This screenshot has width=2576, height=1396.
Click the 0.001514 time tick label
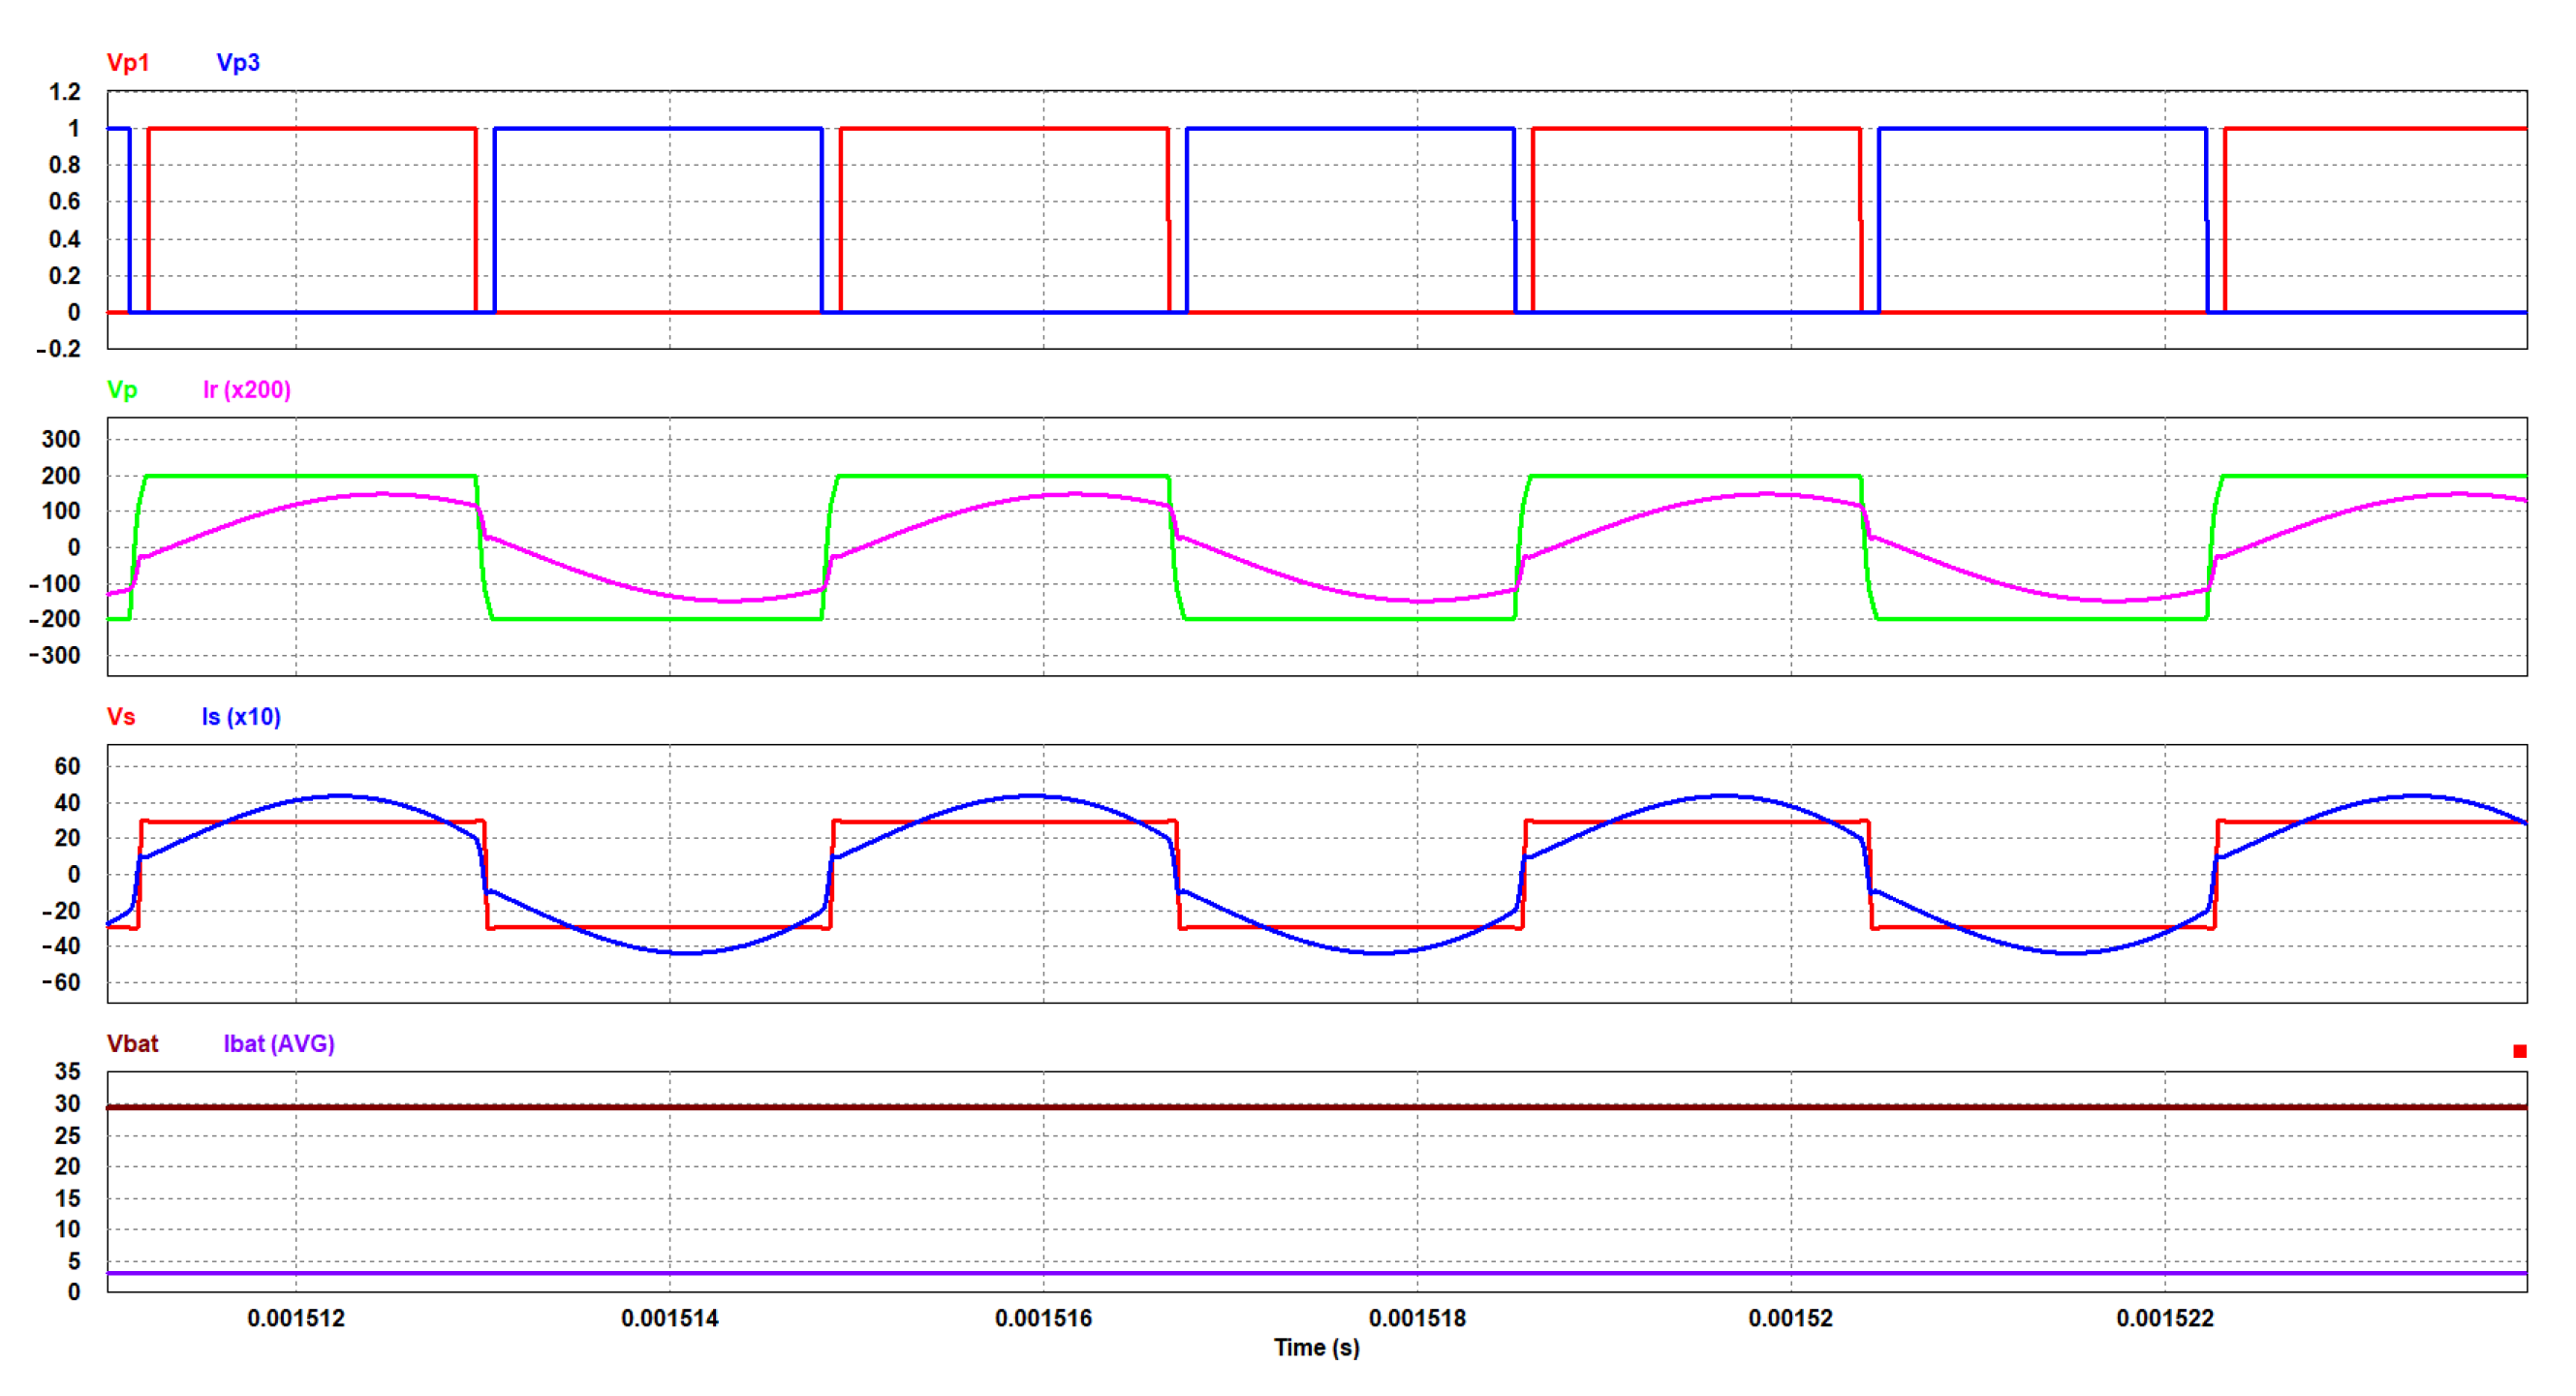click(x=670, y=1319)
